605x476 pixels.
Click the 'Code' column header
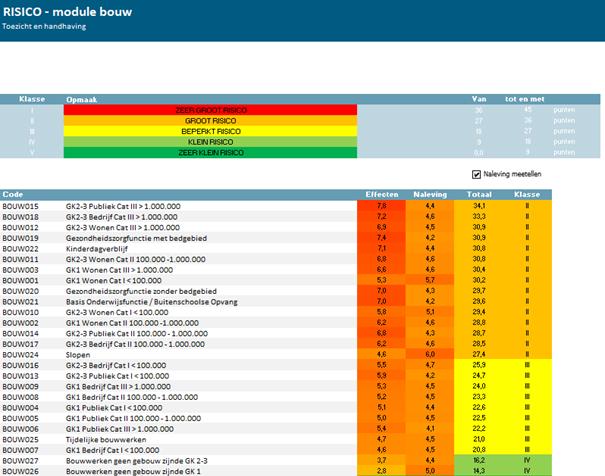(x=14, y=194)
